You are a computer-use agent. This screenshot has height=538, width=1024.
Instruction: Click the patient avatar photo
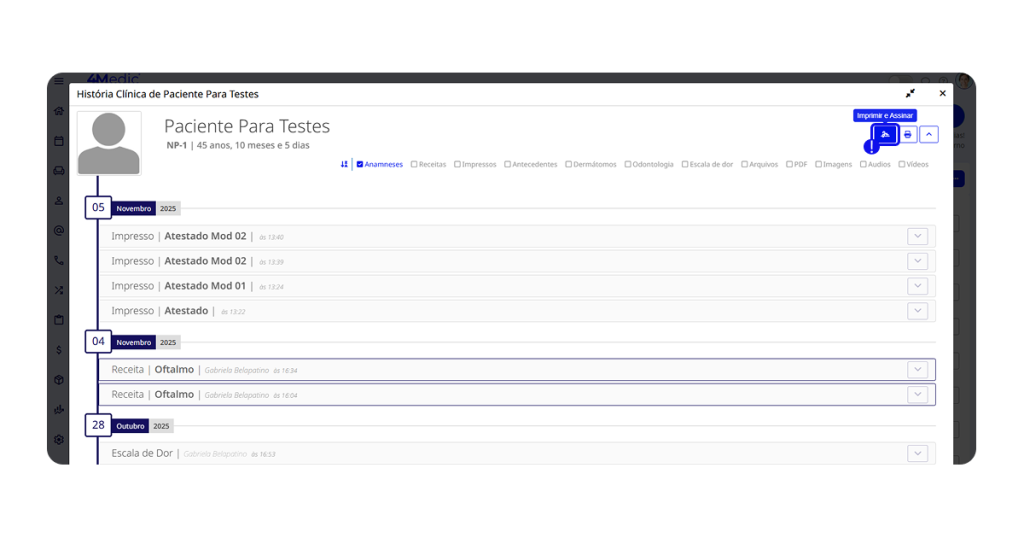point(109,143)
